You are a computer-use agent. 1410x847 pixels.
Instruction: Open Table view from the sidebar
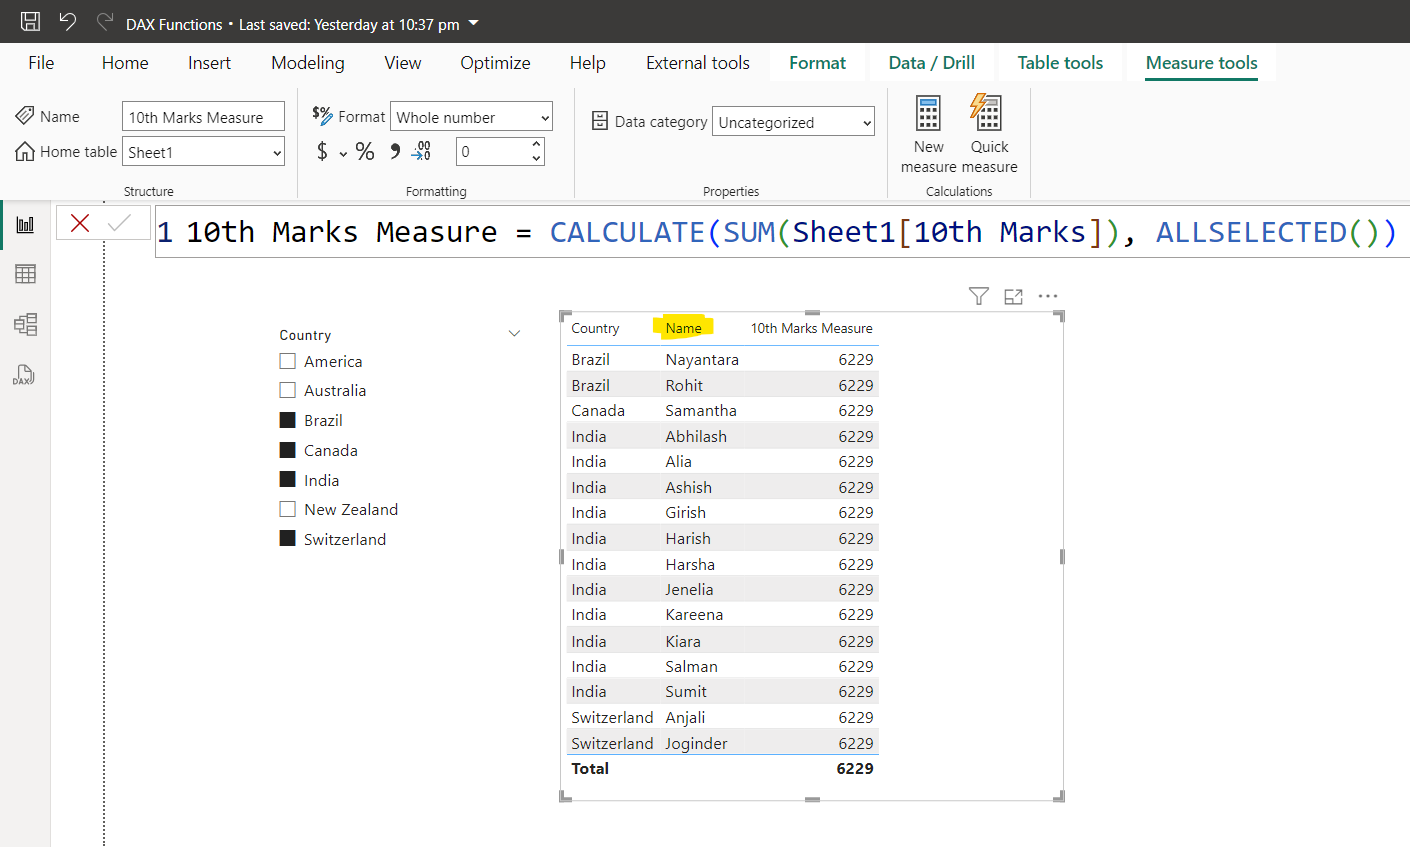pyautogui.click(x=24, y=273)
